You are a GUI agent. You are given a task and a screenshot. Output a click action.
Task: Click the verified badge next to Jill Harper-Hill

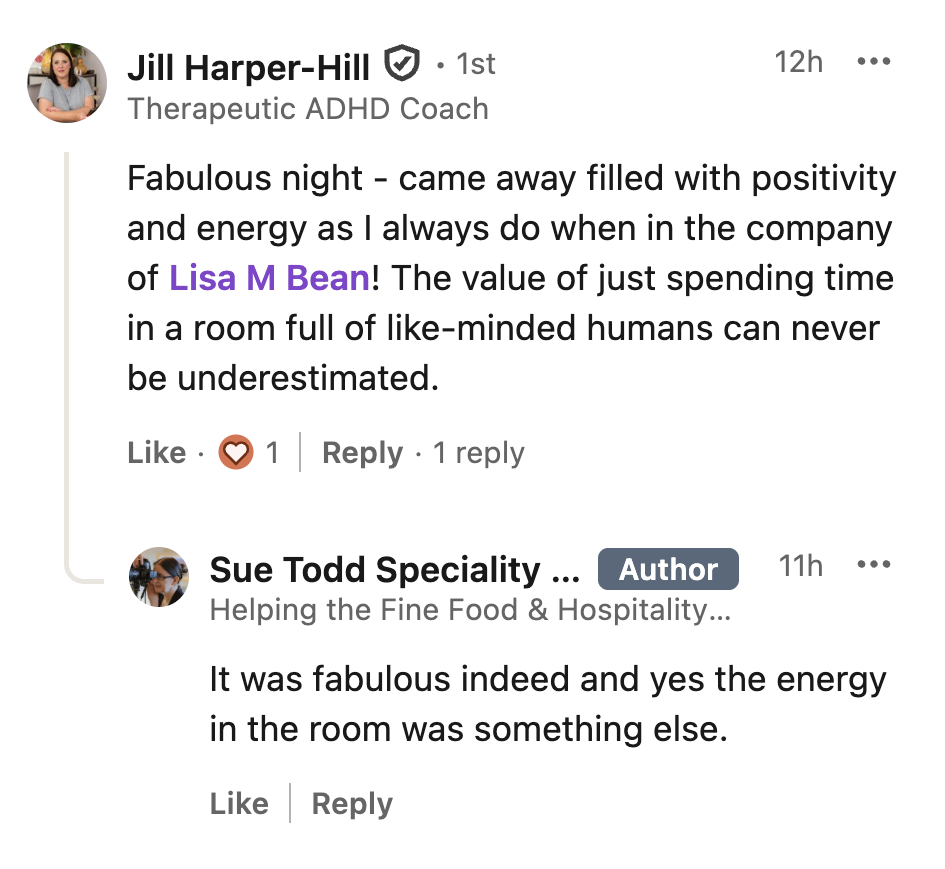[402, 64]
